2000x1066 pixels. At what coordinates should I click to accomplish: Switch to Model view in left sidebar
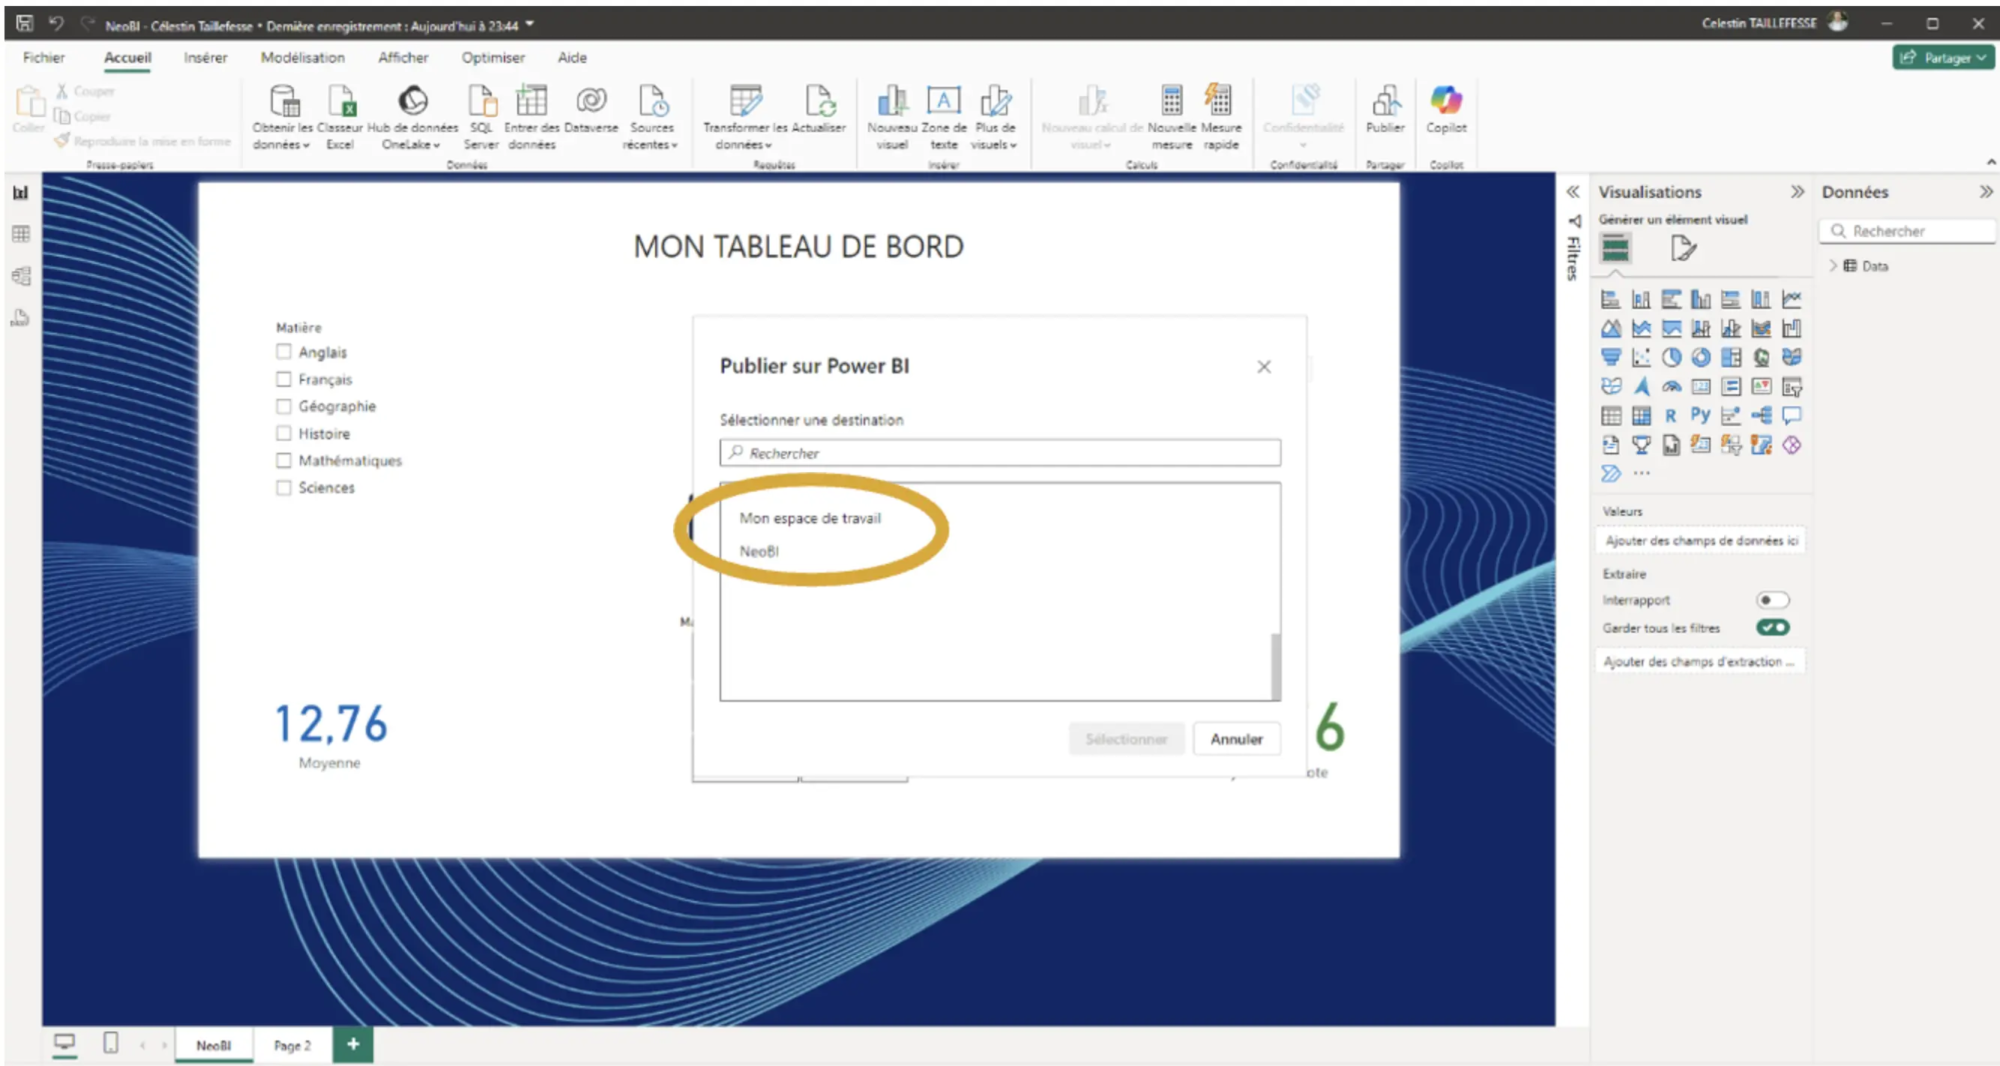pyautogui.click(x=20, y=276)
